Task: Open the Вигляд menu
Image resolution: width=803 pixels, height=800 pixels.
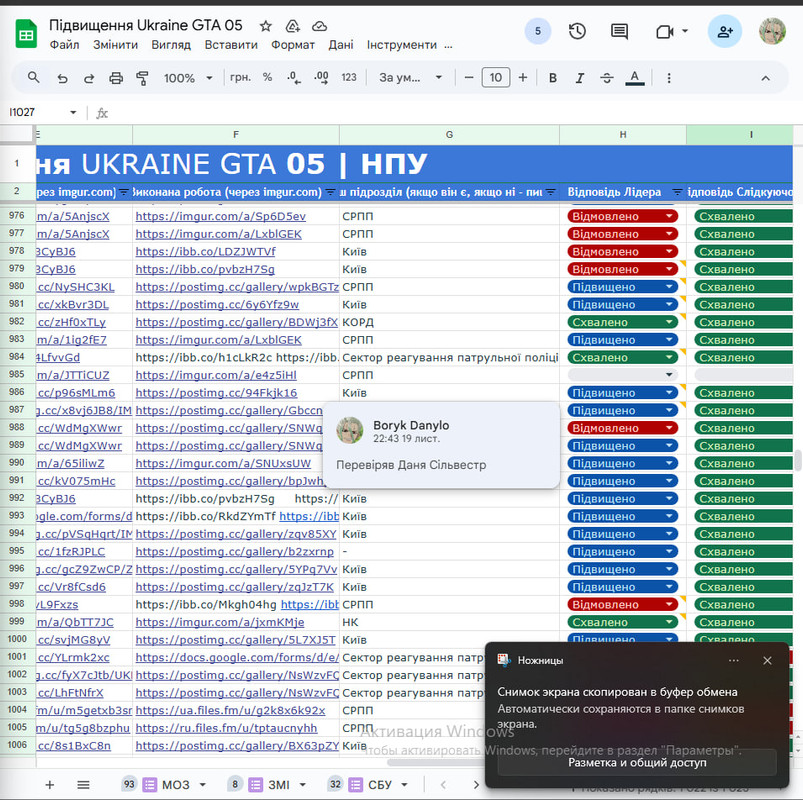Action: tap(171, 45)
